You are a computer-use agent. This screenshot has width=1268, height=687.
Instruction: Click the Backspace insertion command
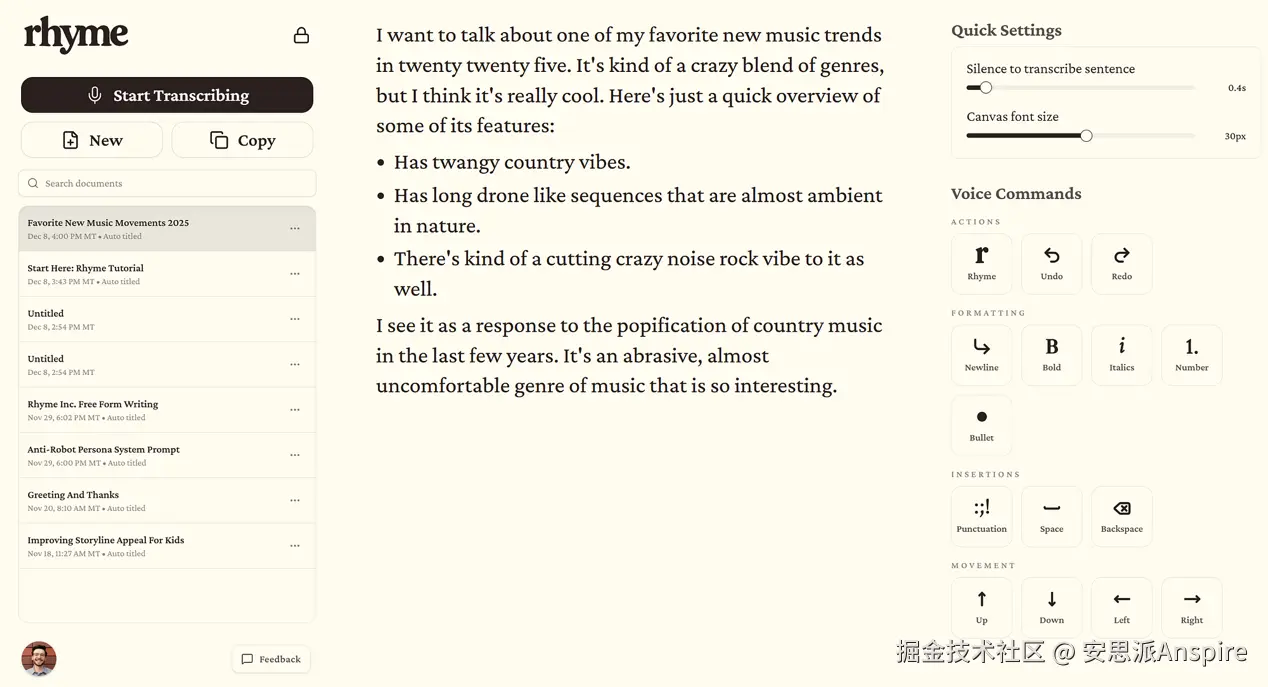(1121, 516)
